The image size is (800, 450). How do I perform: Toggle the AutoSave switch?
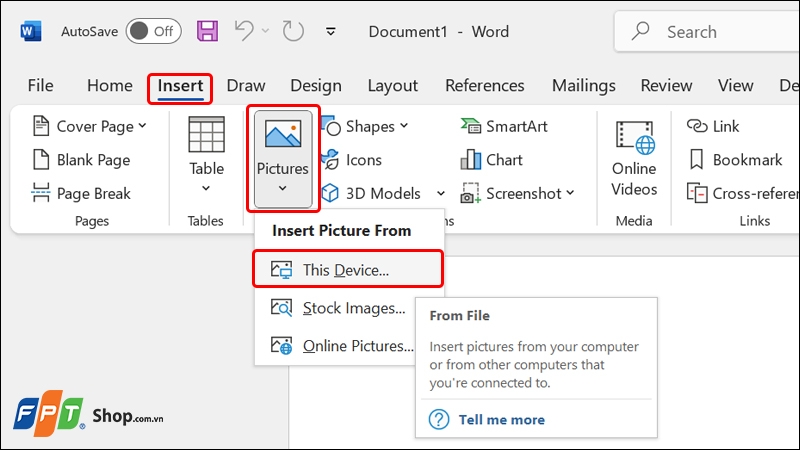tap(154, 32)
